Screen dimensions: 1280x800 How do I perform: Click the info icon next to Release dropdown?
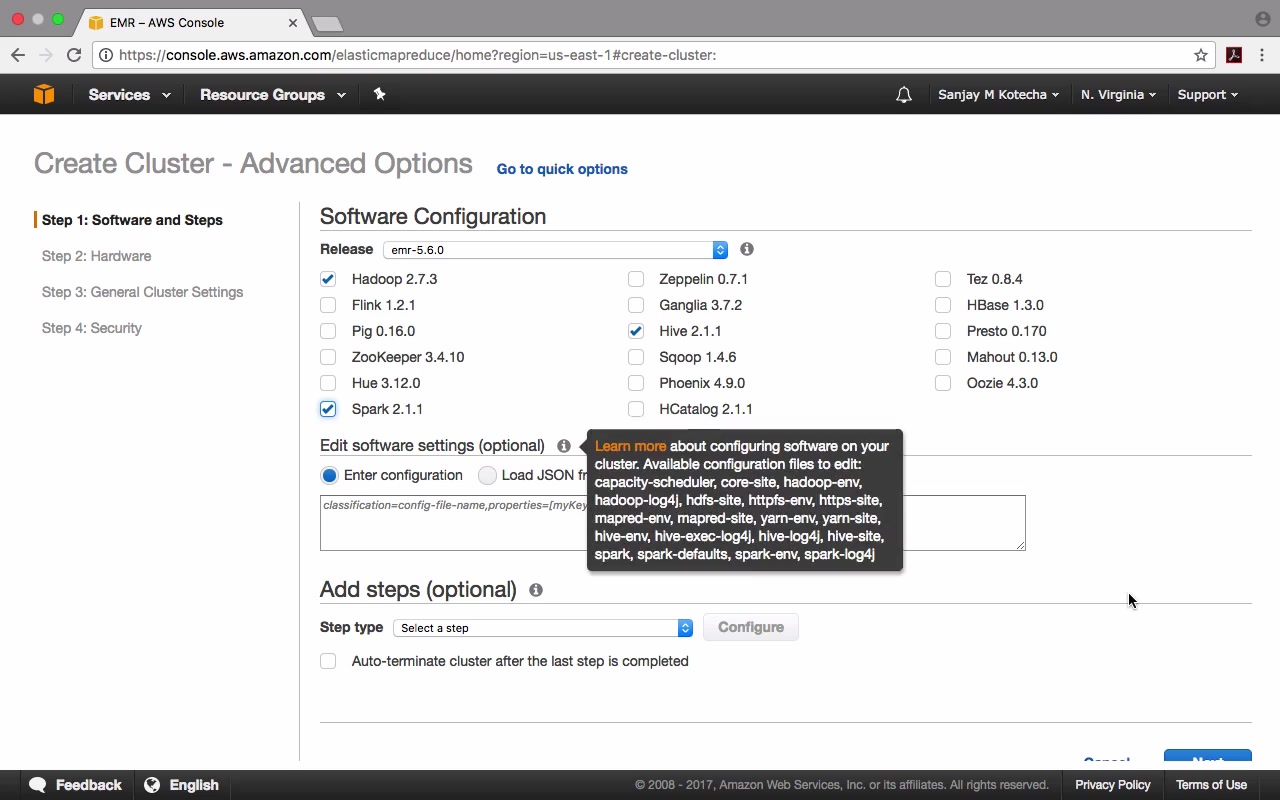(747, 249)
